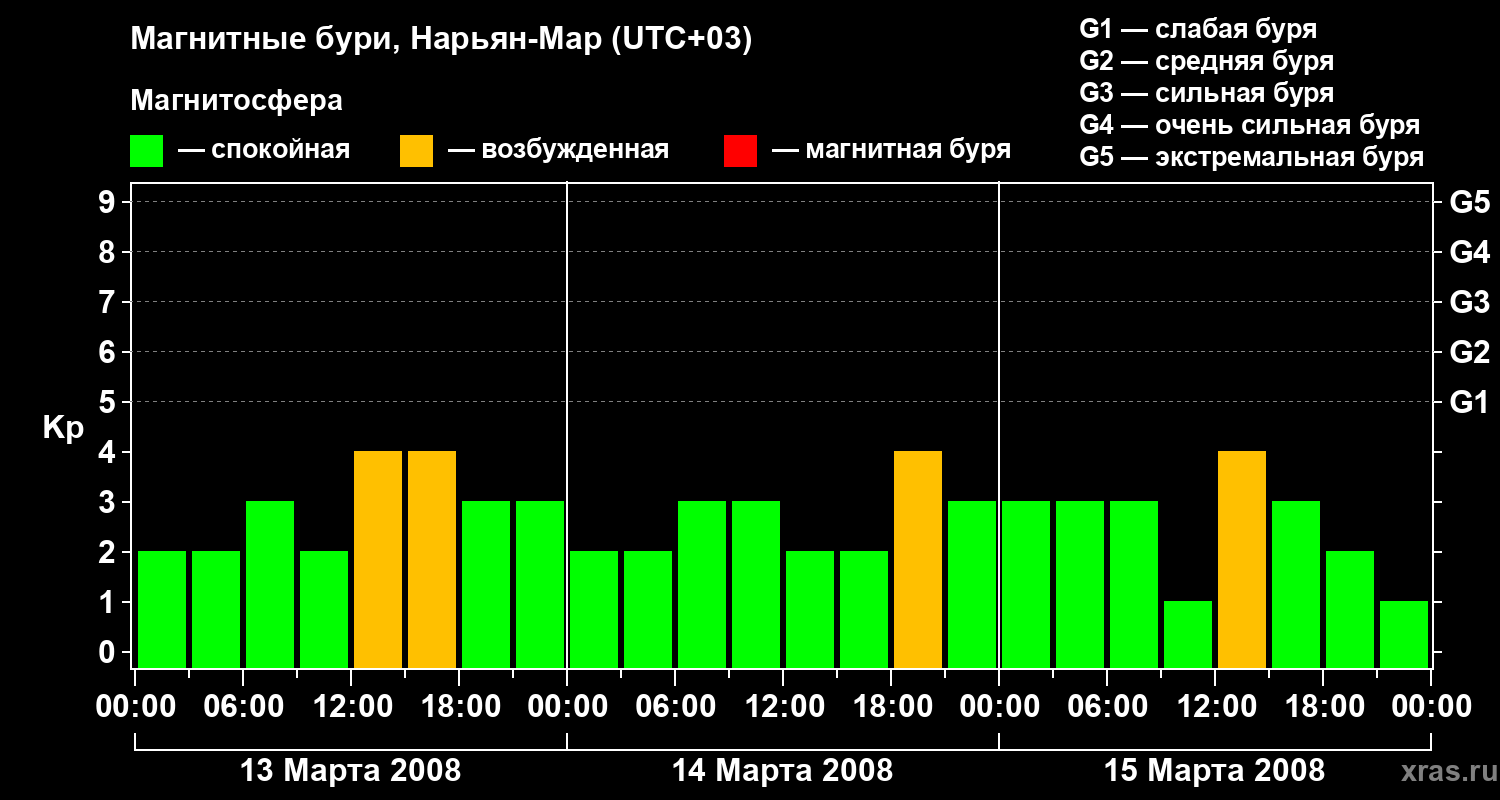This screenshot has width=1500, height=800.
Task: Click the yellow 12:00–15:00 bar on 13 March
Action: pyautogui.click(x=378, y=559)
